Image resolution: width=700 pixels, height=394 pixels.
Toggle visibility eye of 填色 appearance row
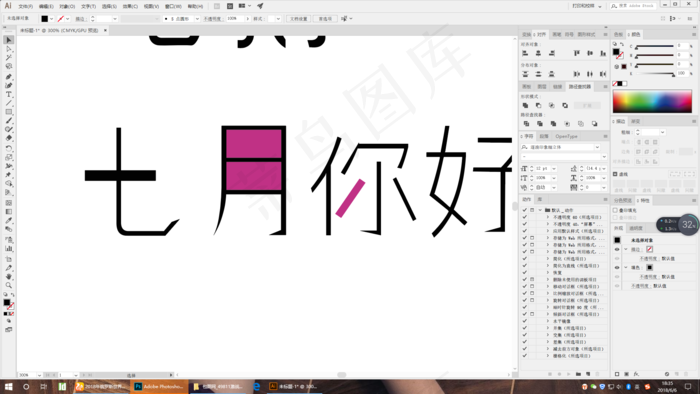point(617,268)
